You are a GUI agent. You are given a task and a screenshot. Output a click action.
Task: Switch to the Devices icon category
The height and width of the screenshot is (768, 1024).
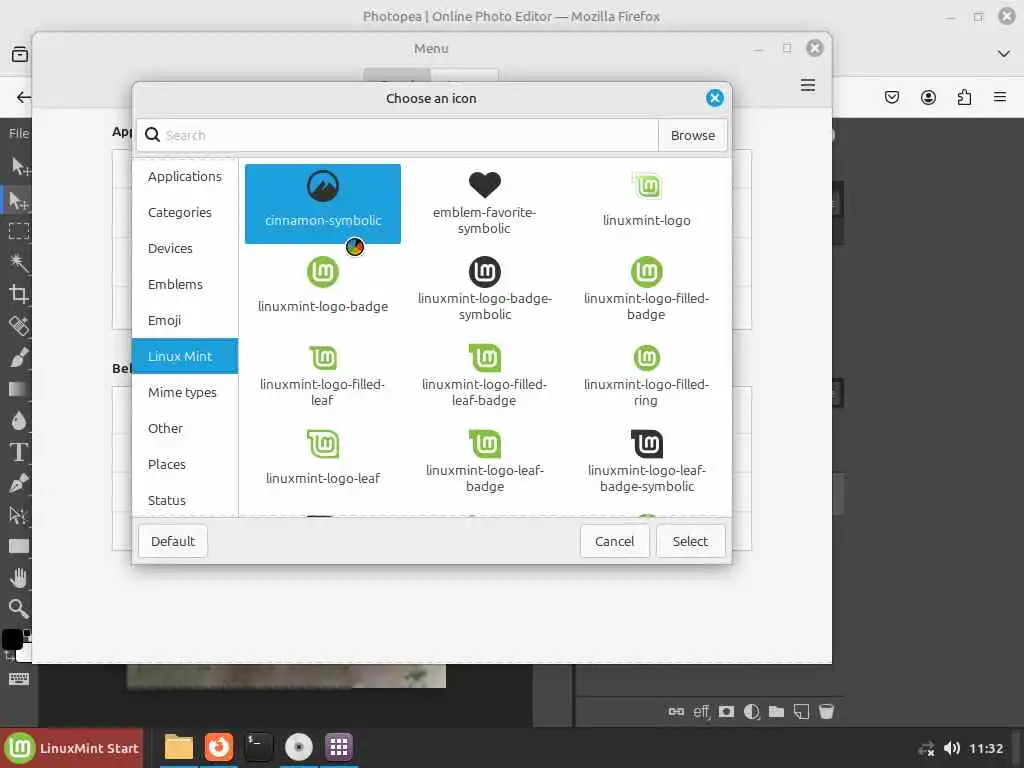pos(185,248)
